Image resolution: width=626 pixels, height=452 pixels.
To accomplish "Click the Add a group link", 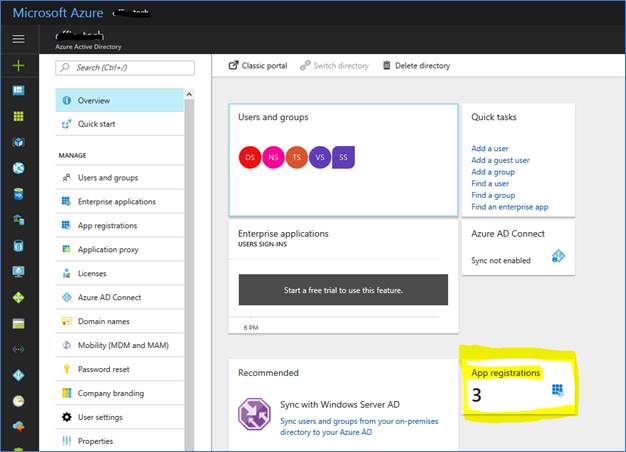I will (x=493, y=172).
